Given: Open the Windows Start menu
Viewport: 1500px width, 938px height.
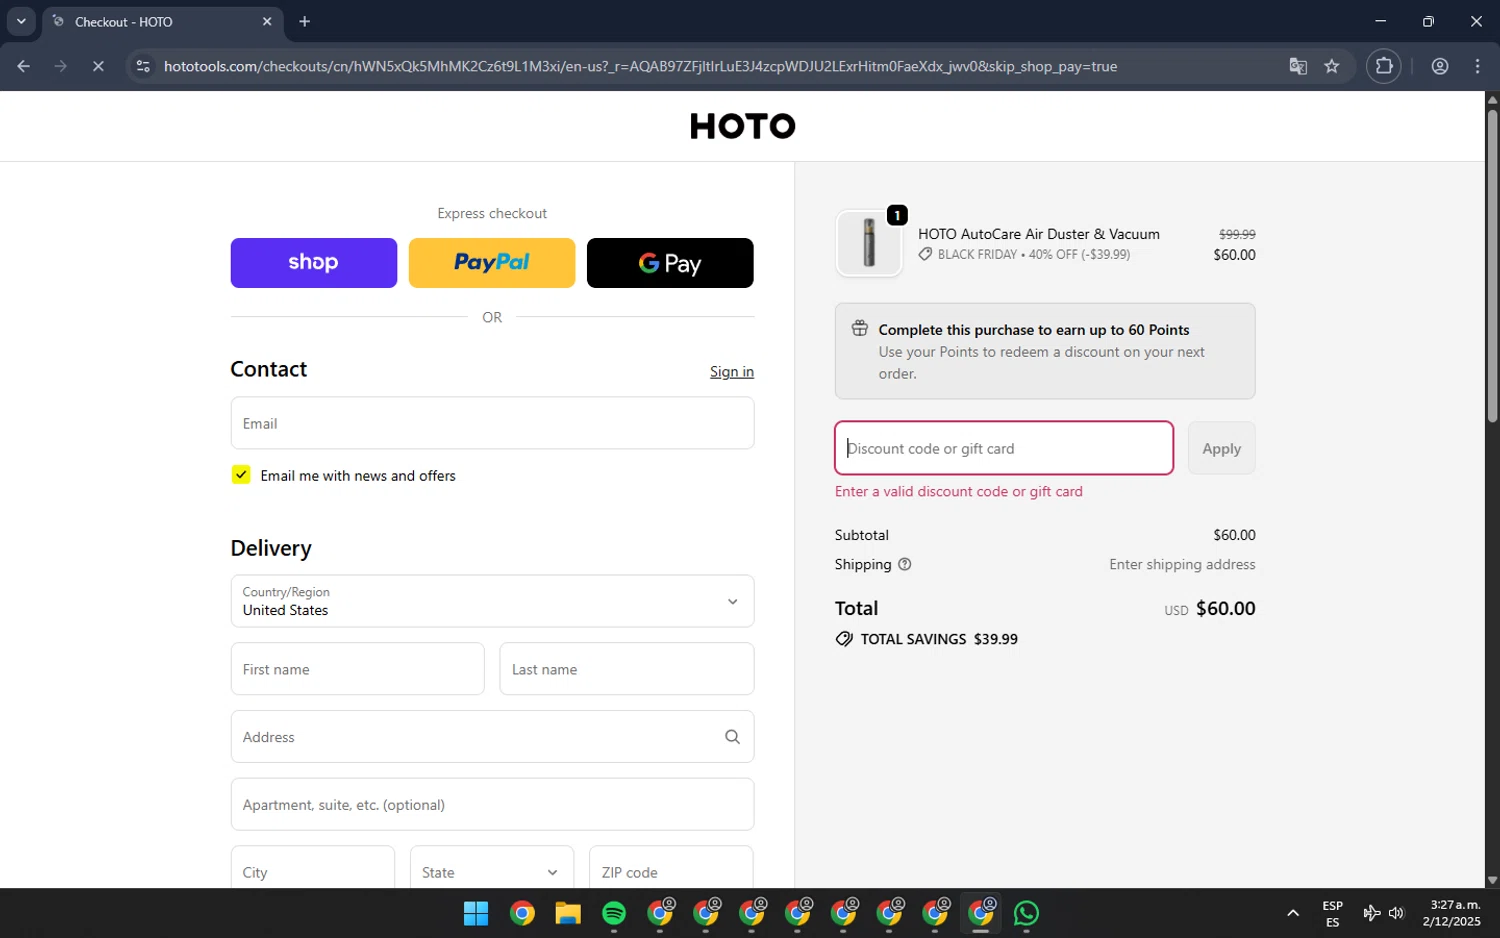Looking at the screenshot, I should pos(476,913).
